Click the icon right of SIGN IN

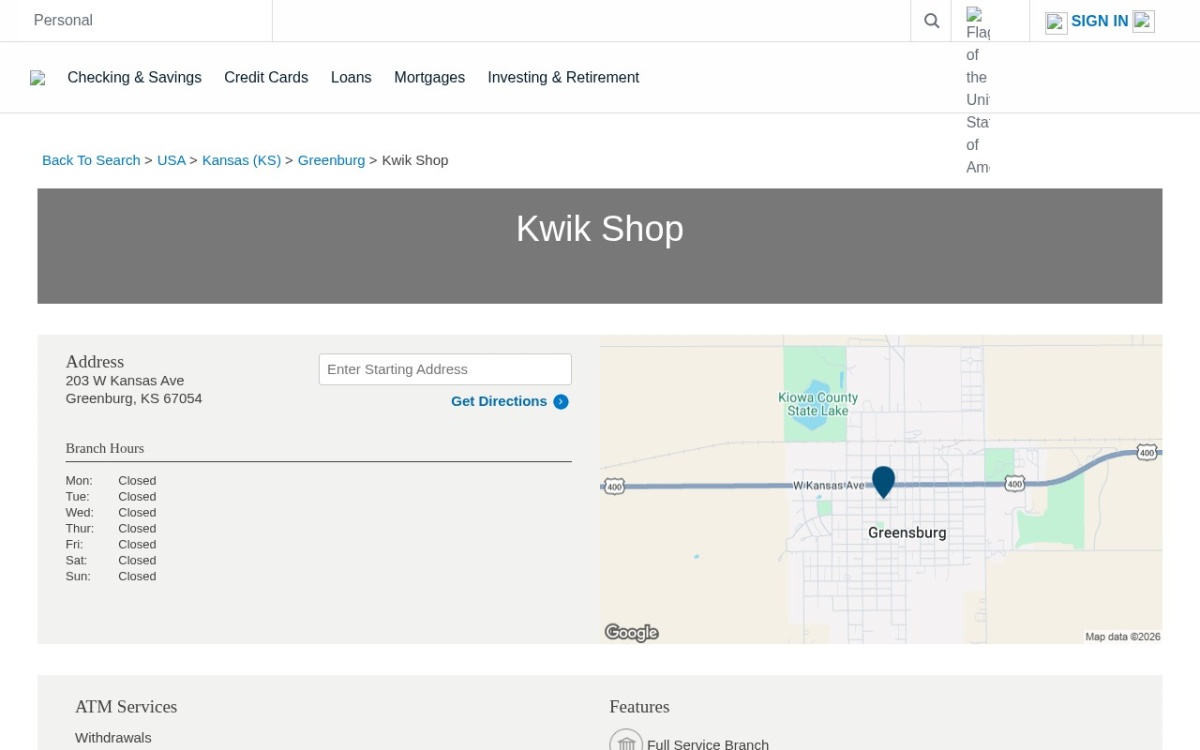point(1144,21)
